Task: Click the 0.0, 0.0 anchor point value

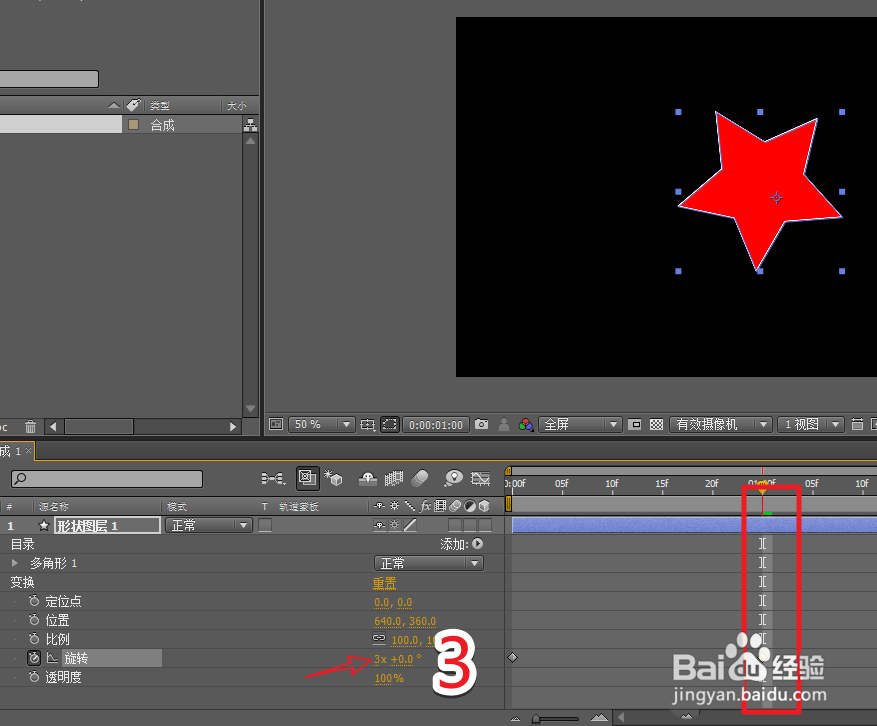Action: [393, 602]
